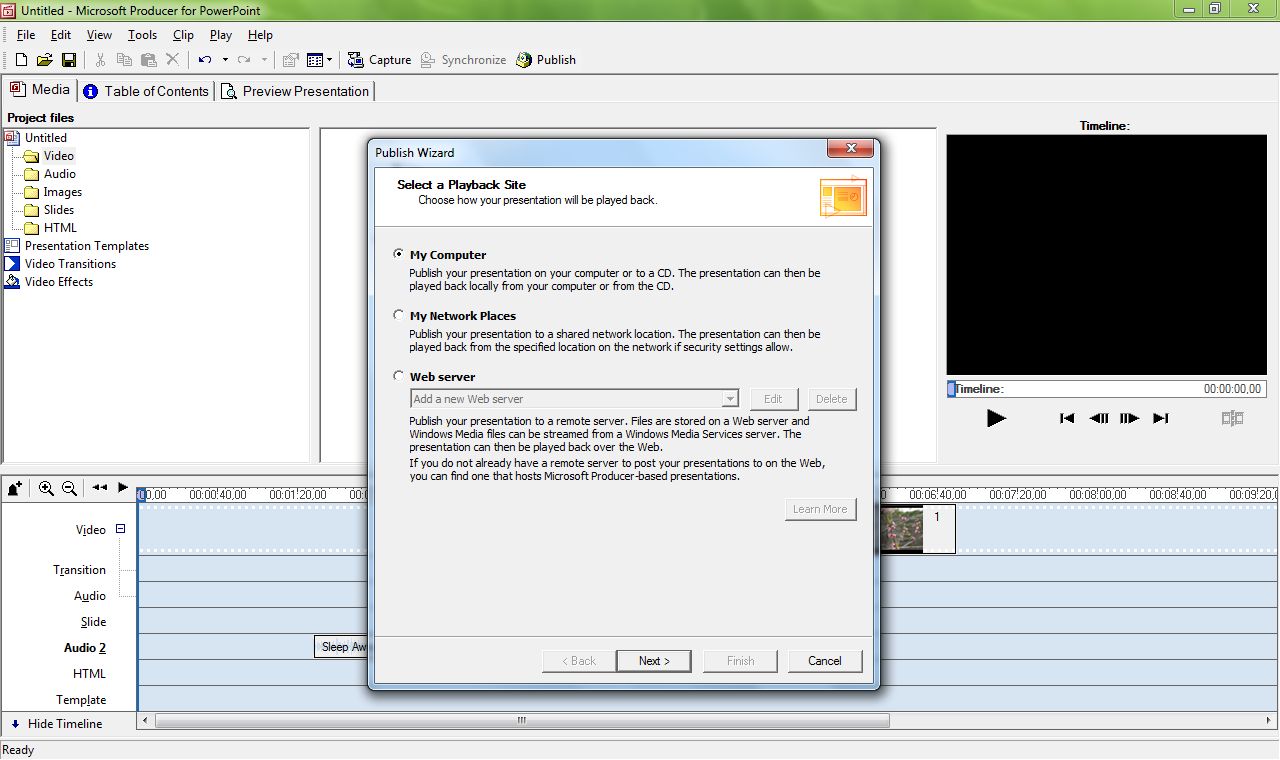
Task: Click the Play timeline icon
Action: [x=122, y=488]
